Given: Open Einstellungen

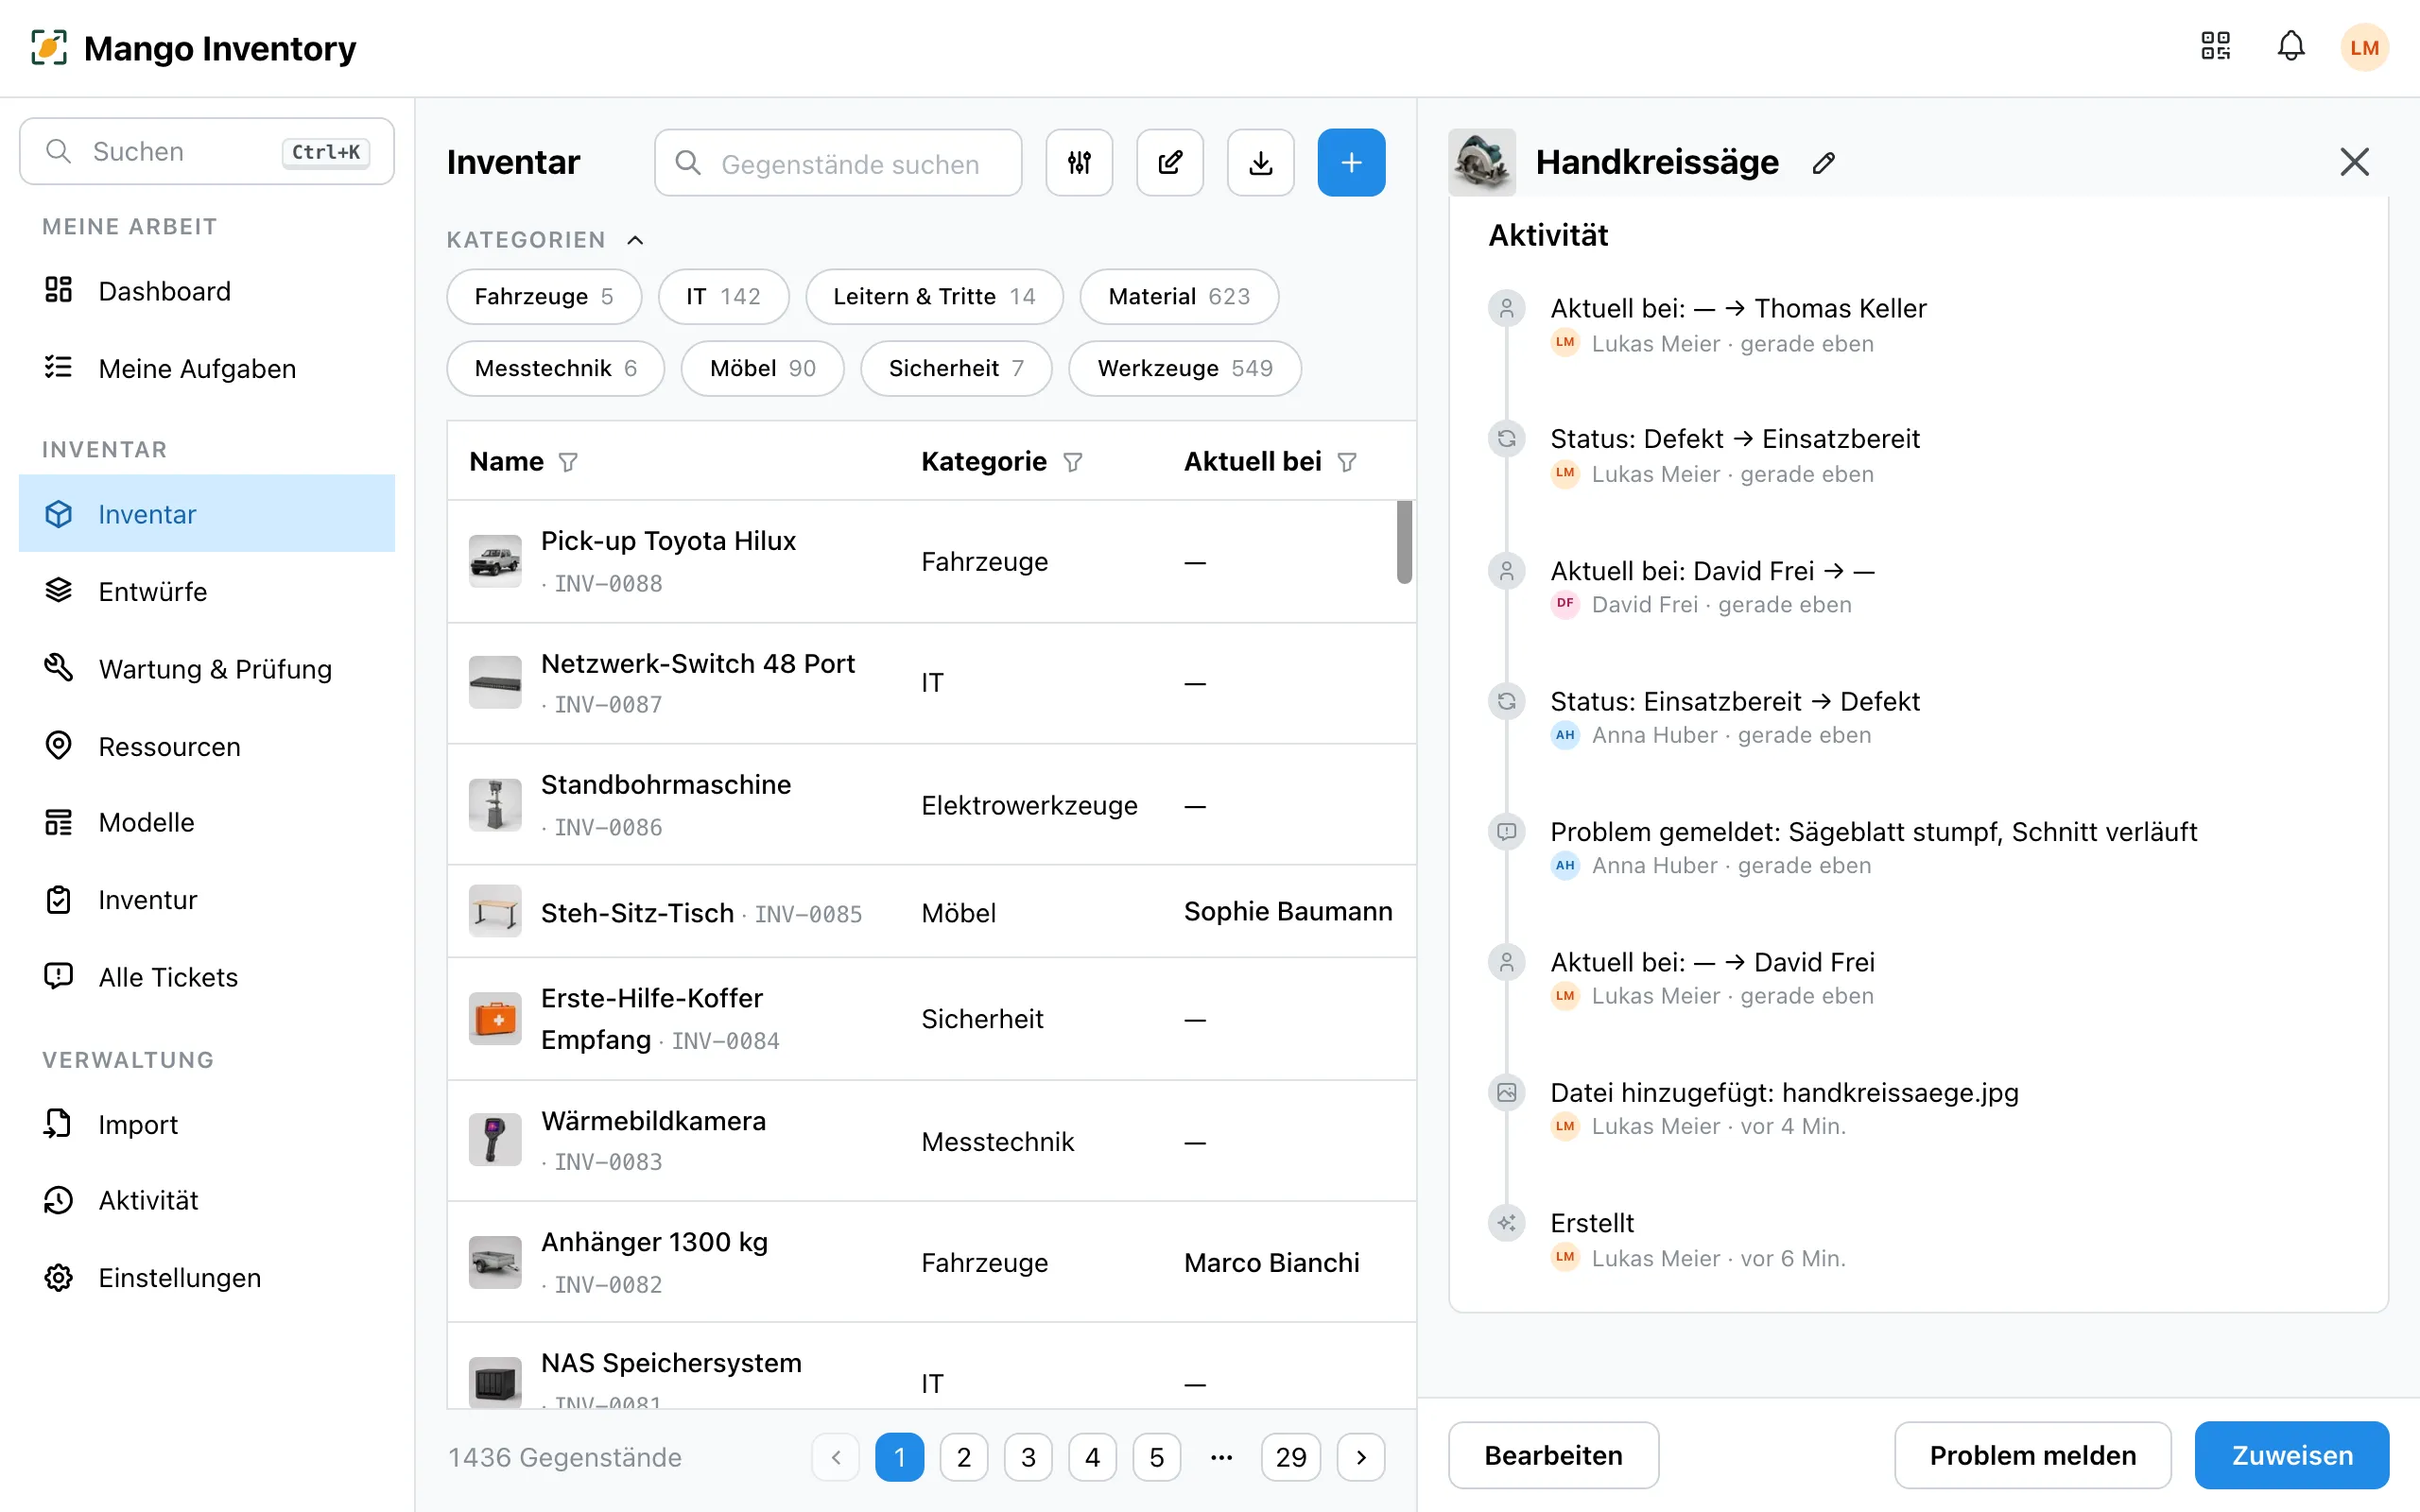Looking at the screenshot, I should coord(207,1278).
